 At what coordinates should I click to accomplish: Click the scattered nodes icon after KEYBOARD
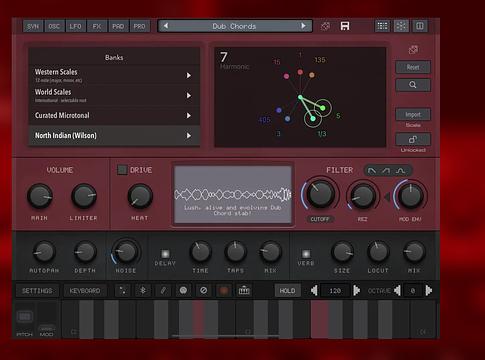click(x=123, y=291)
